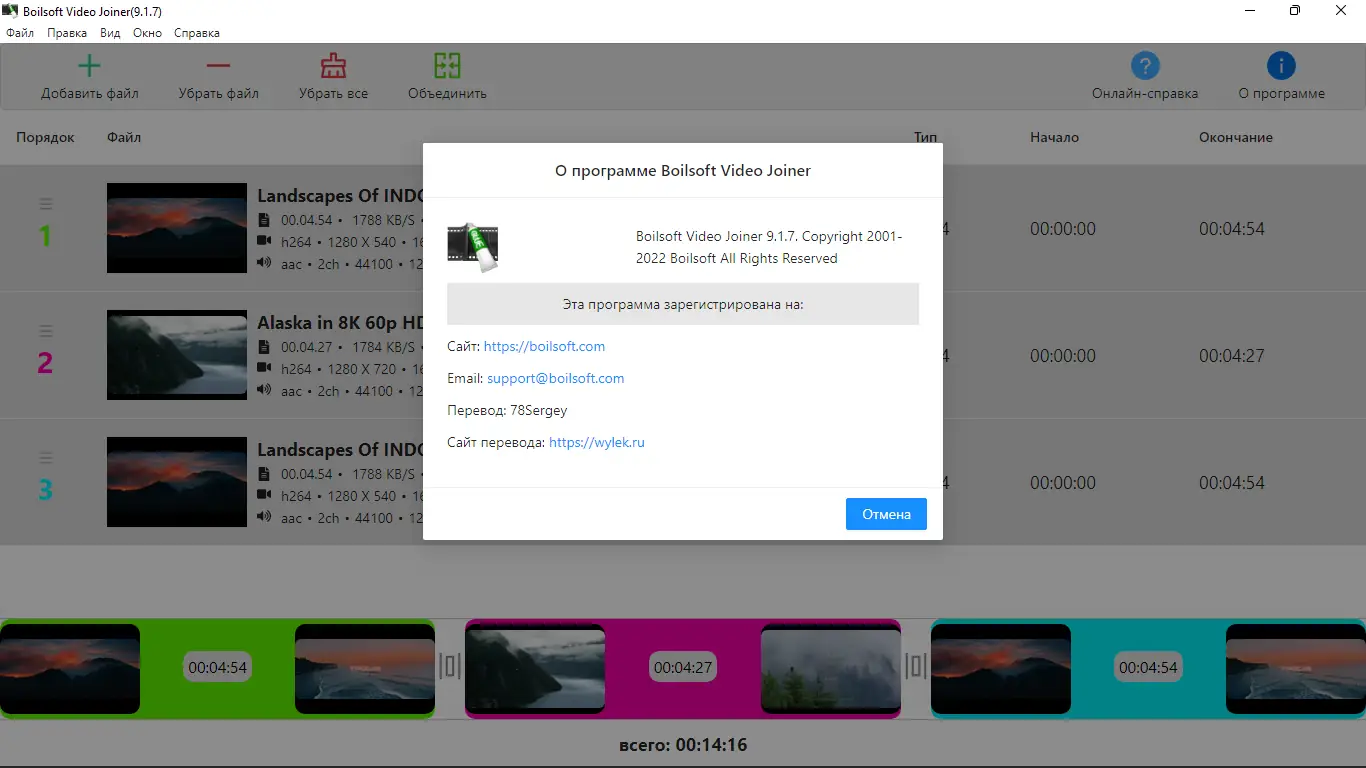Click the 00:04:54 duration badge on cyan clip

(1148, 667)
